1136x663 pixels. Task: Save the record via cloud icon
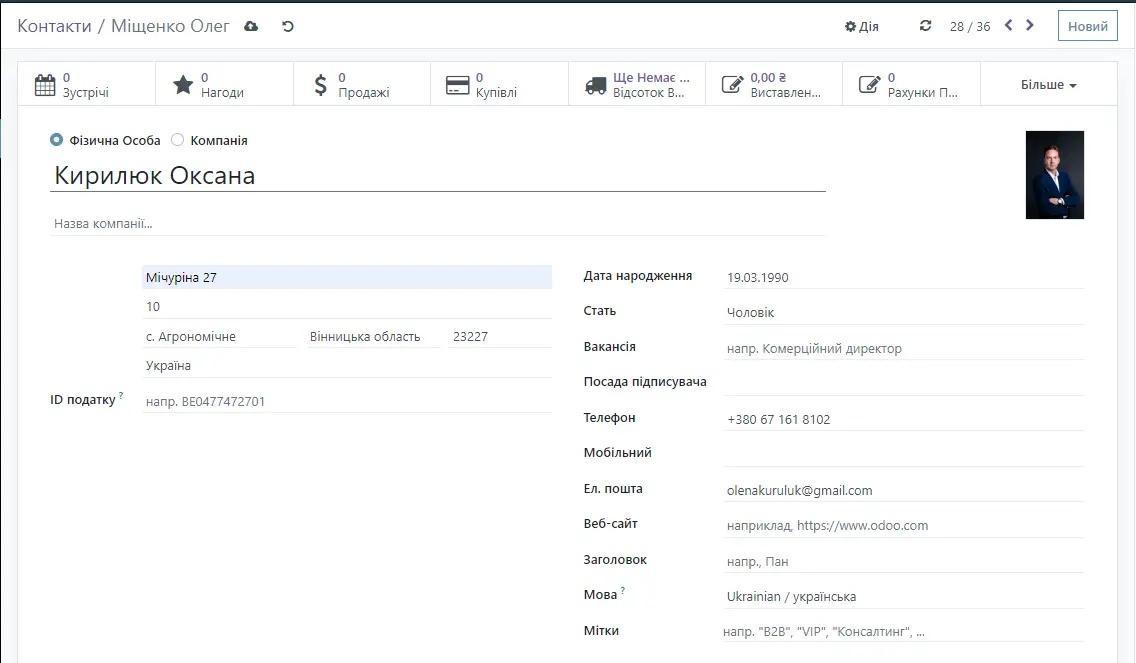(250, 26)
